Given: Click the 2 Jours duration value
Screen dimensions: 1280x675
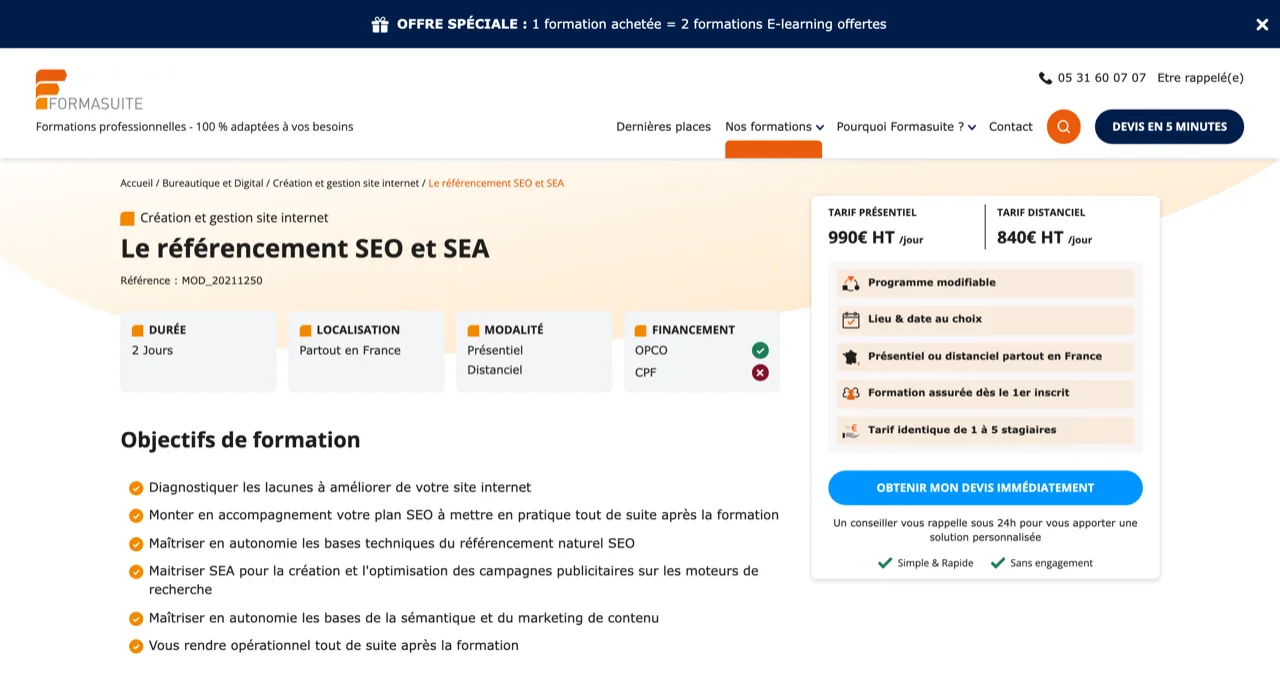Looking at the screenshot, I should point(152,350).
